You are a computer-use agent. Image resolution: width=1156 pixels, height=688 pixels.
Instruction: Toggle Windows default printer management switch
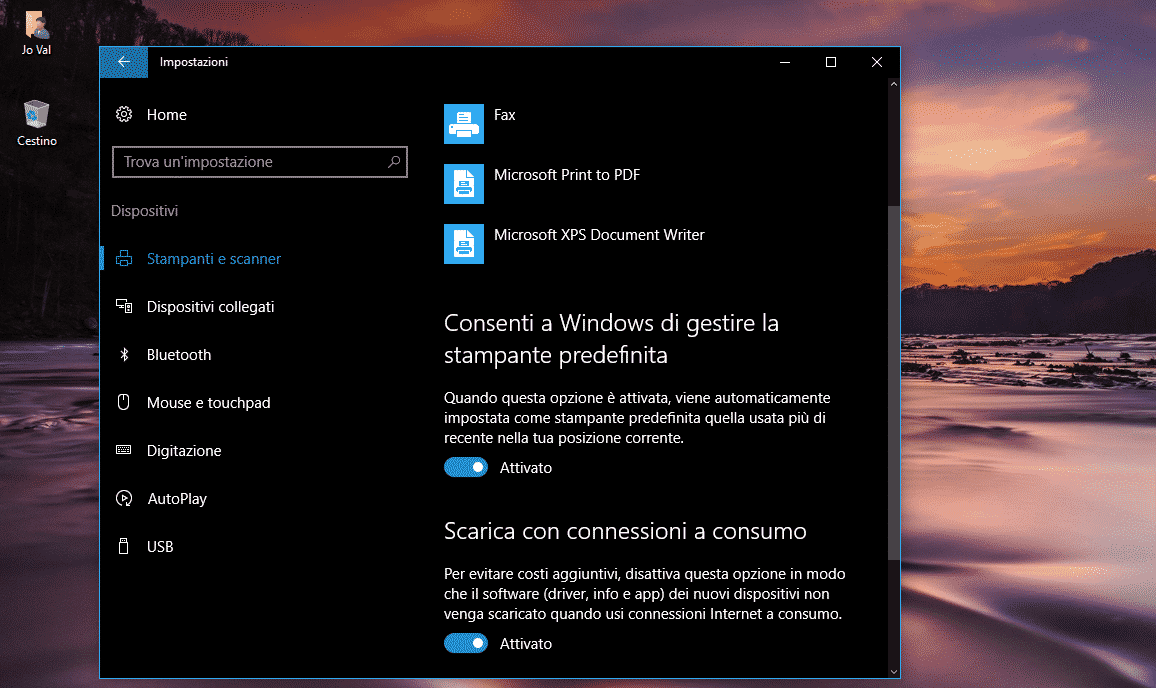466,468
